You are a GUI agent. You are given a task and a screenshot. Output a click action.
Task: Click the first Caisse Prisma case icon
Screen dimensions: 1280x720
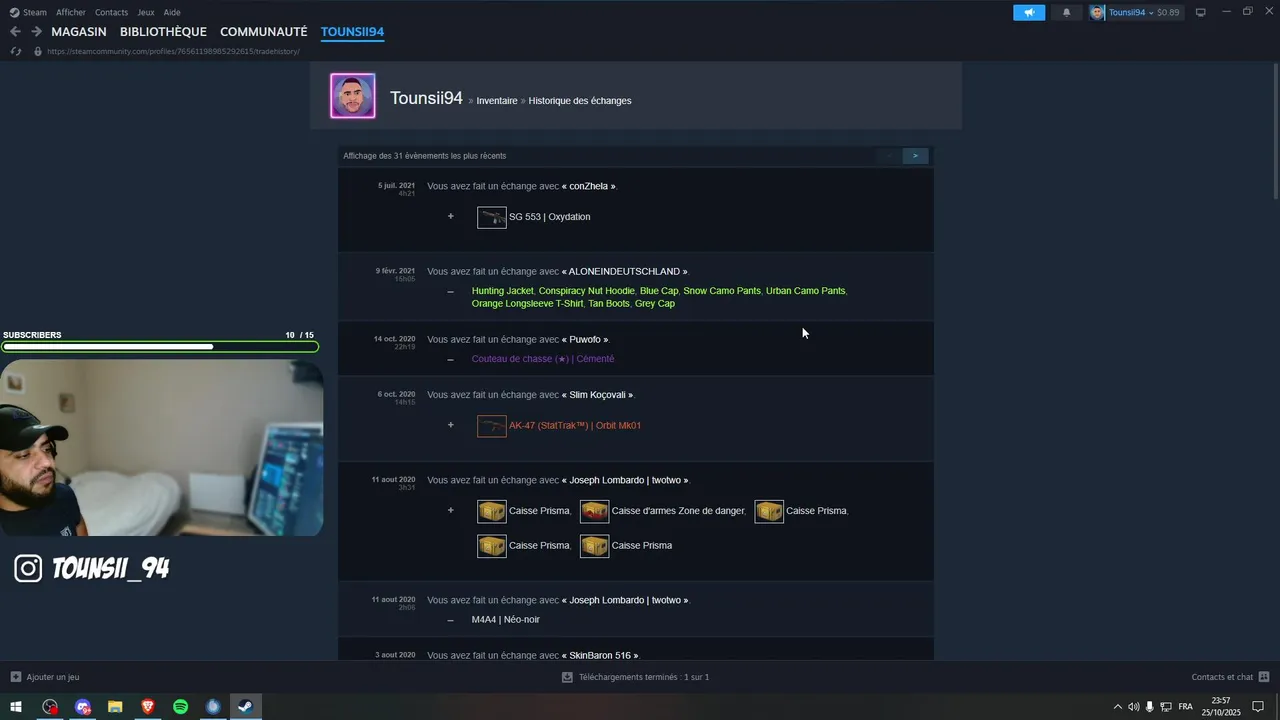coord(491,511)
